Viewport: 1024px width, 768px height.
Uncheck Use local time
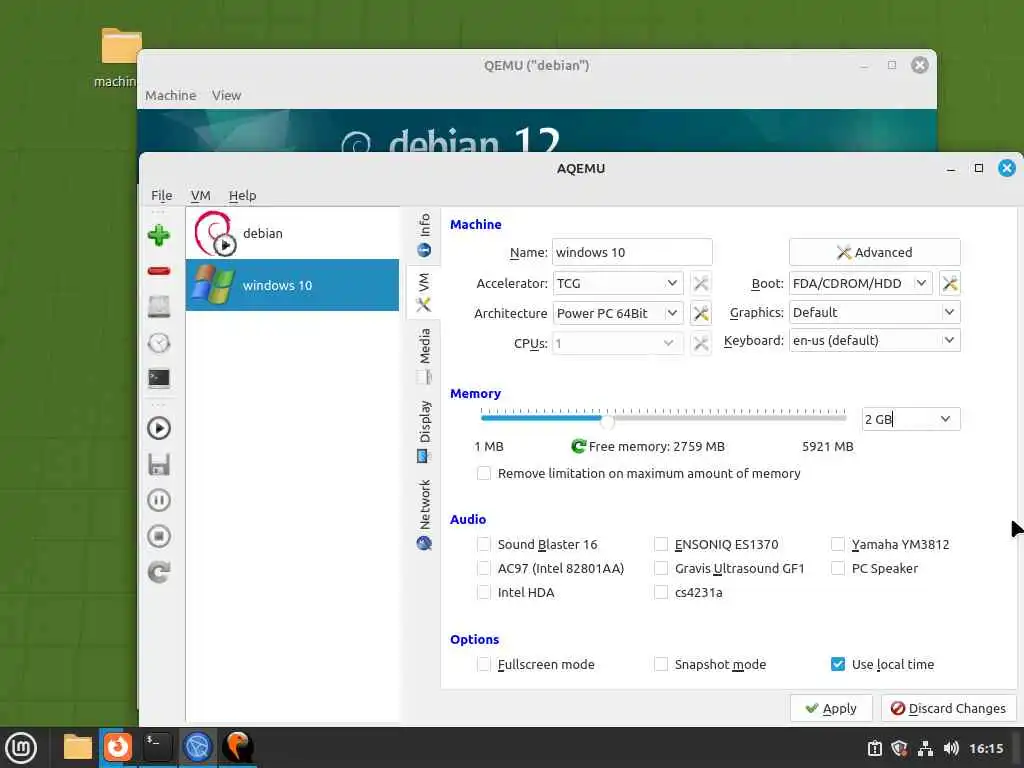click(x=838, y=664)
